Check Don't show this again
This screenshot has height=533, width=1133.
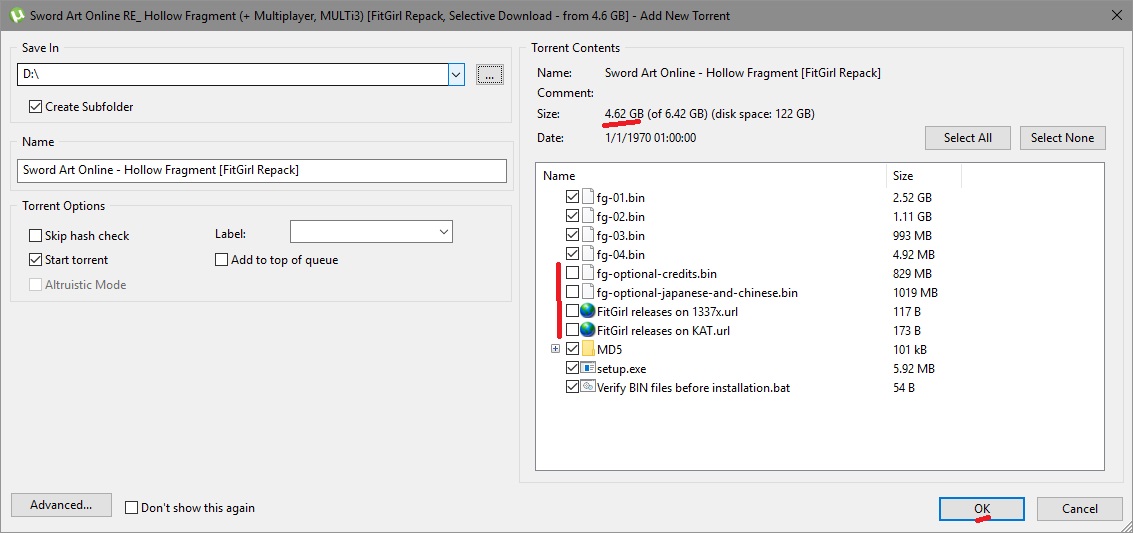131,508
